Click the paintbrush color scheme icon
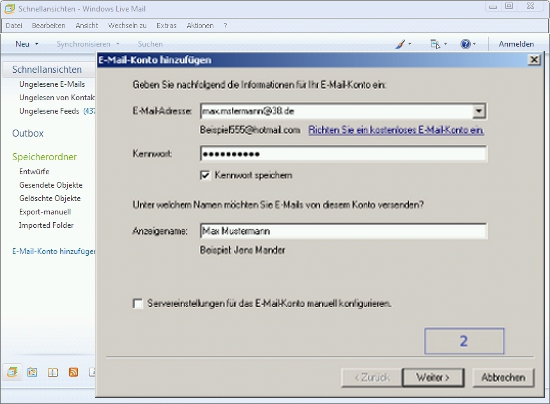Viewport: 550px width, 404px height. 400,44
